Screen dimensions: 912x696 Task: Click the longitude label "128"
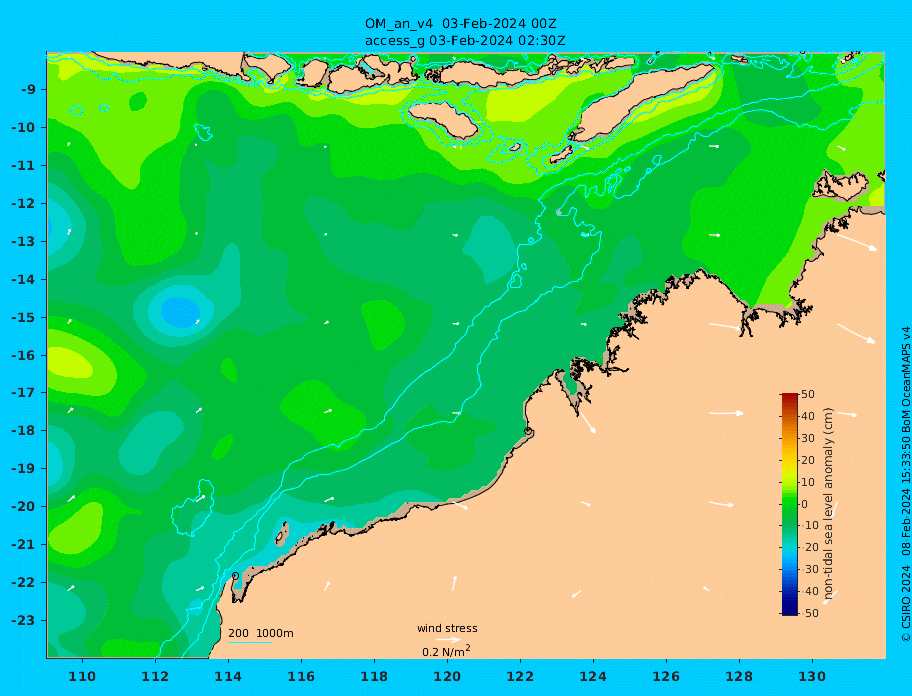point(739,677)
